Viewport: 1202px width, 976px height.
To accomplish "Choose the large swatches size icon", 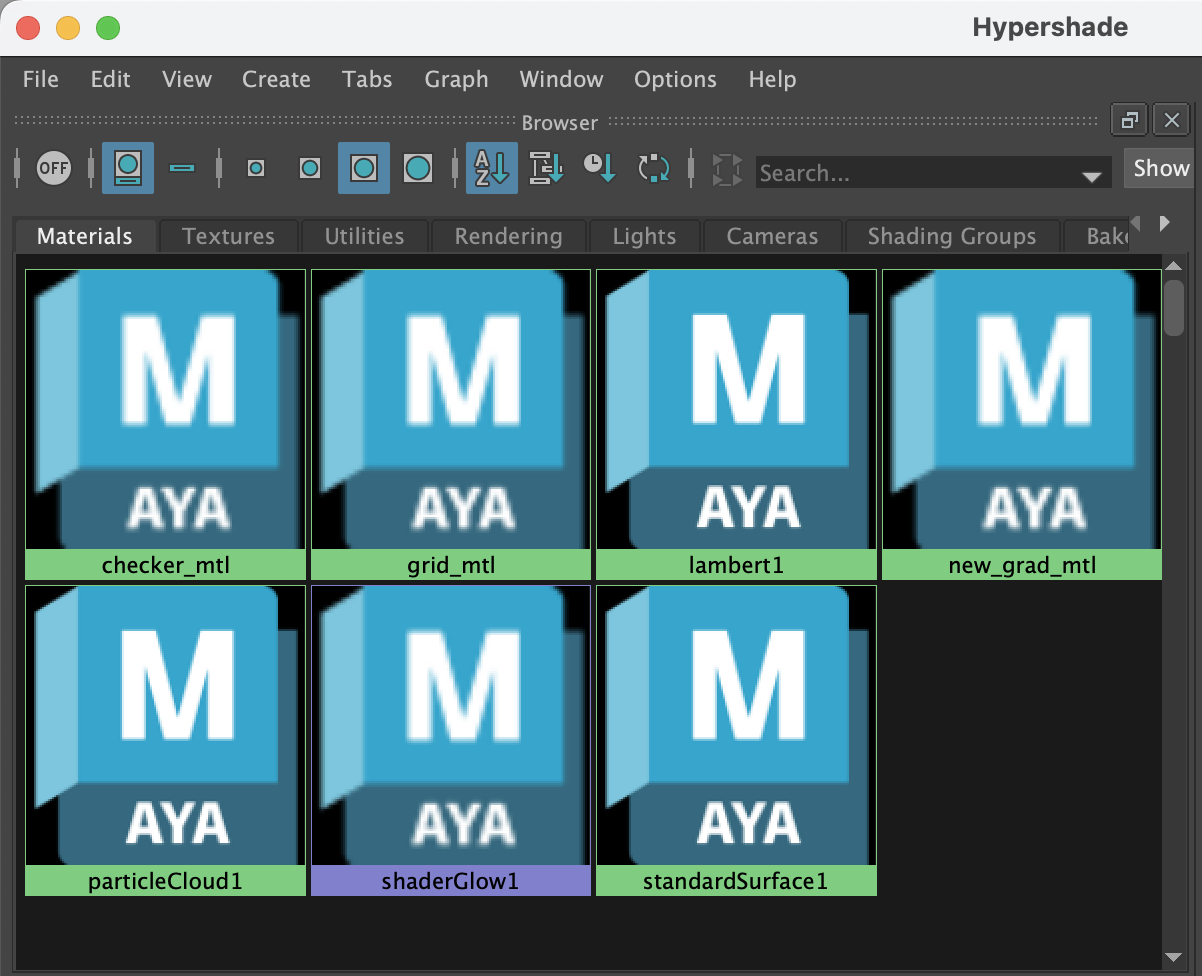I will (363, 168).
